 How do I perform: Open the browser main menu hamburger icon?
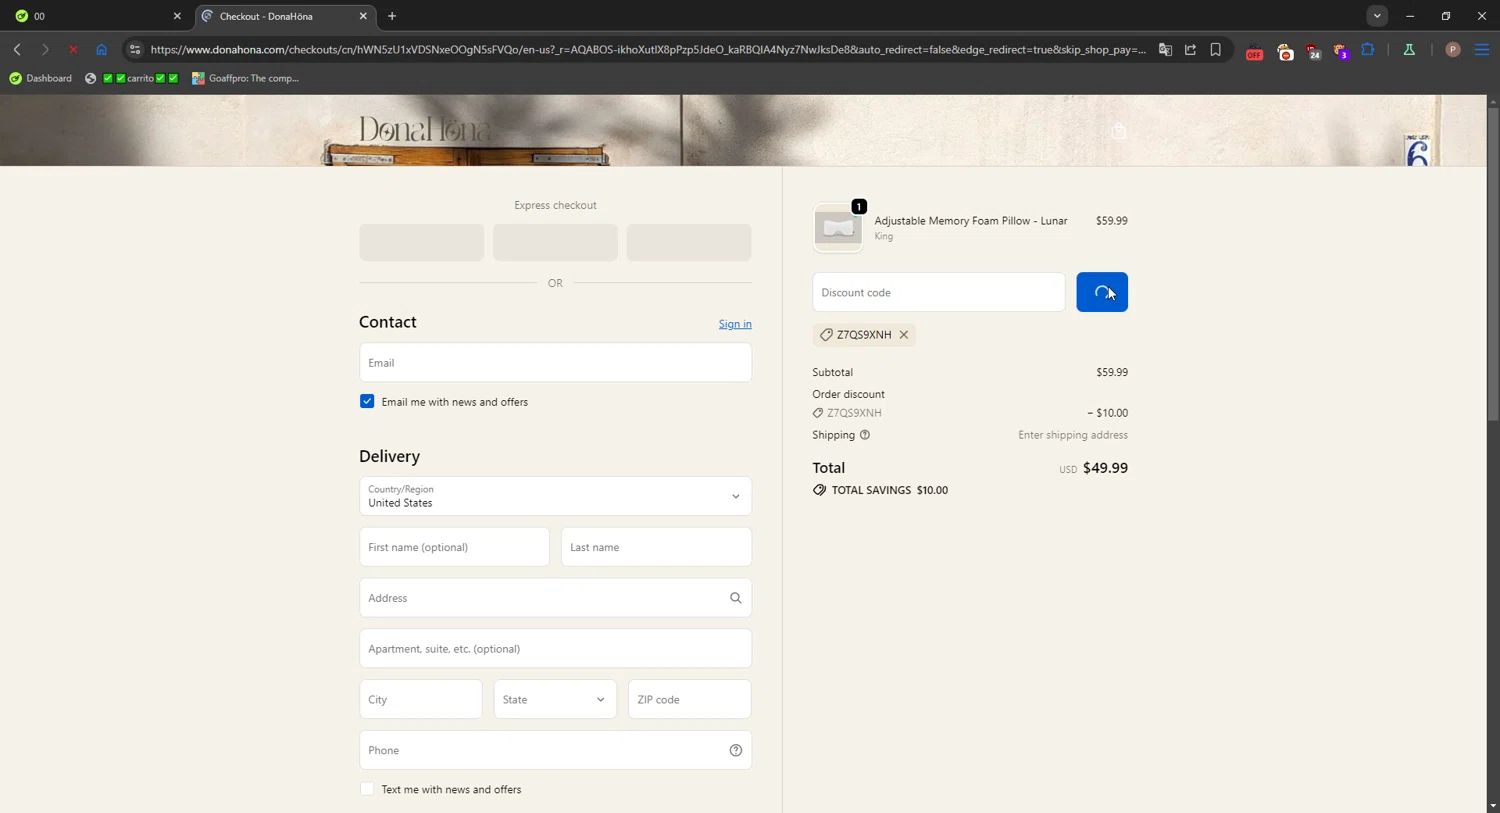[1482, 49]
